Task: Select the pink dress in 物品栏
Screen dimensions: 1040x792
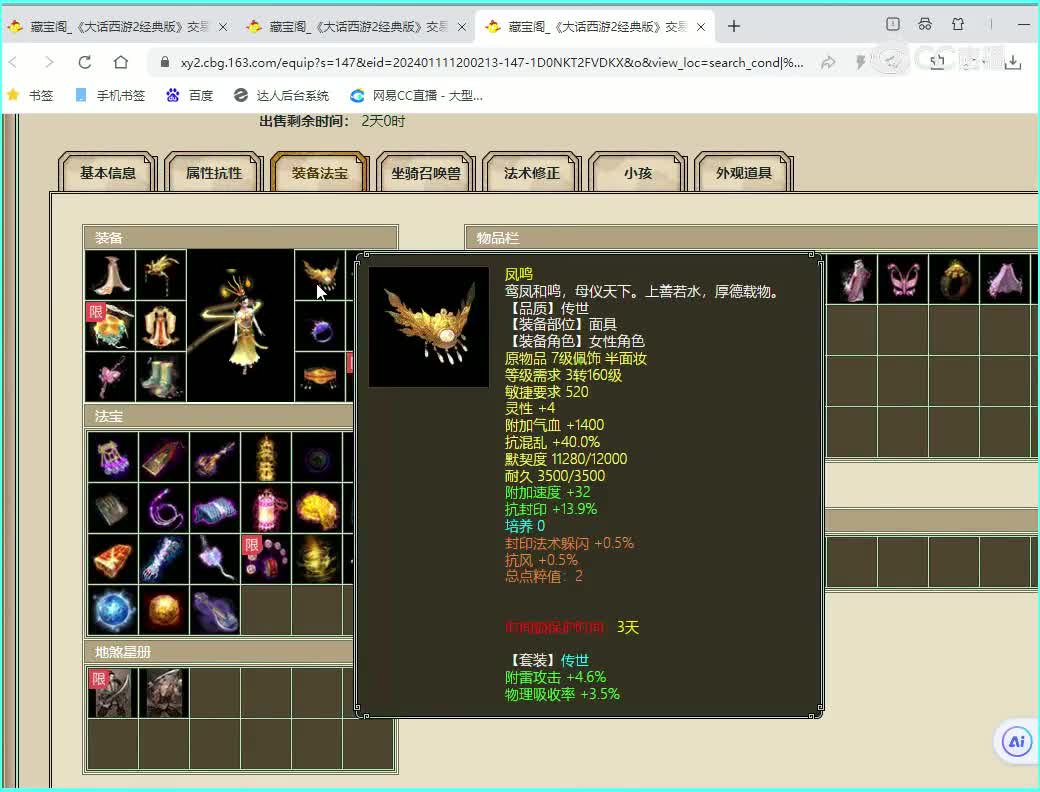Action: [x=852, y=279]
